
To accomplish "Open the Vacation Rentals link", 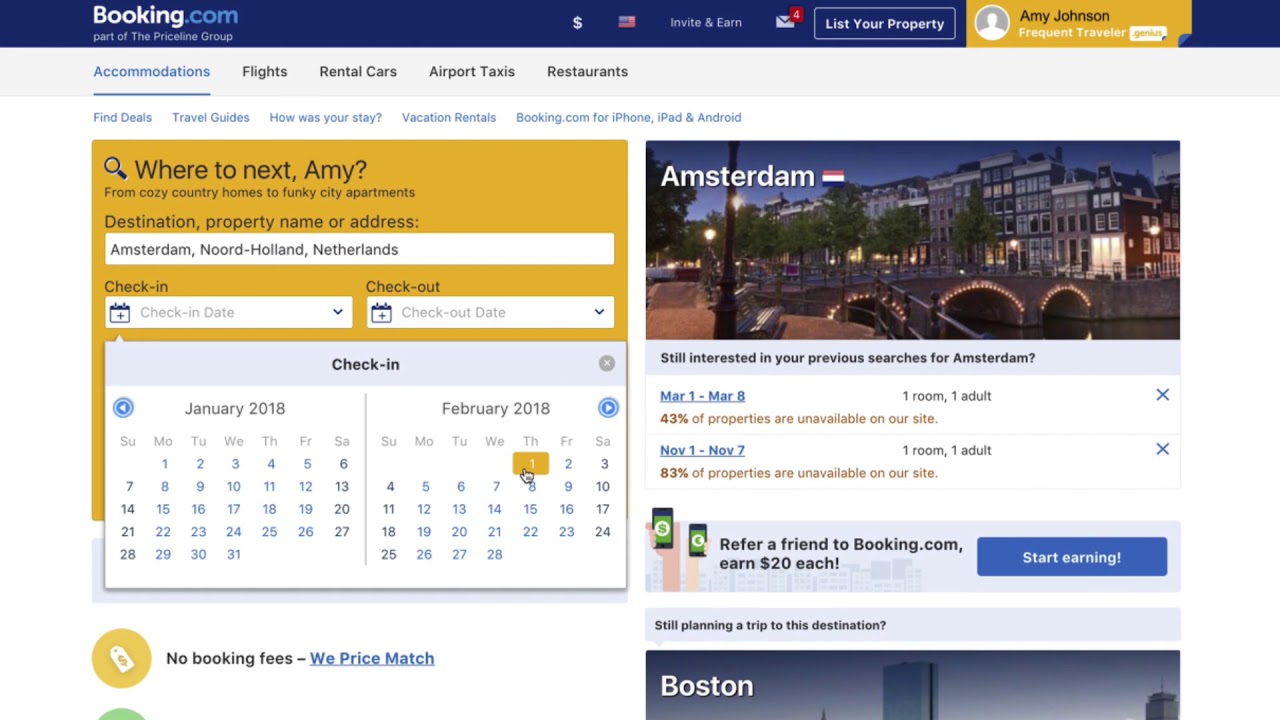I will point(448,117).
